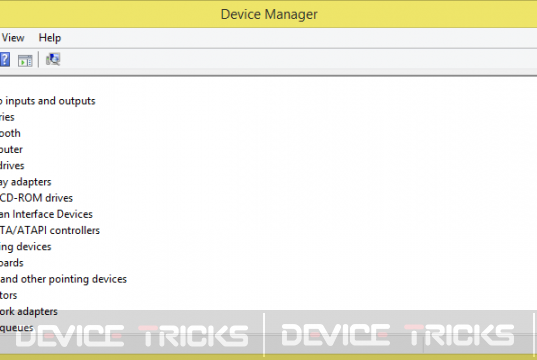Select the Human Interface Devices category

(46, 214)
